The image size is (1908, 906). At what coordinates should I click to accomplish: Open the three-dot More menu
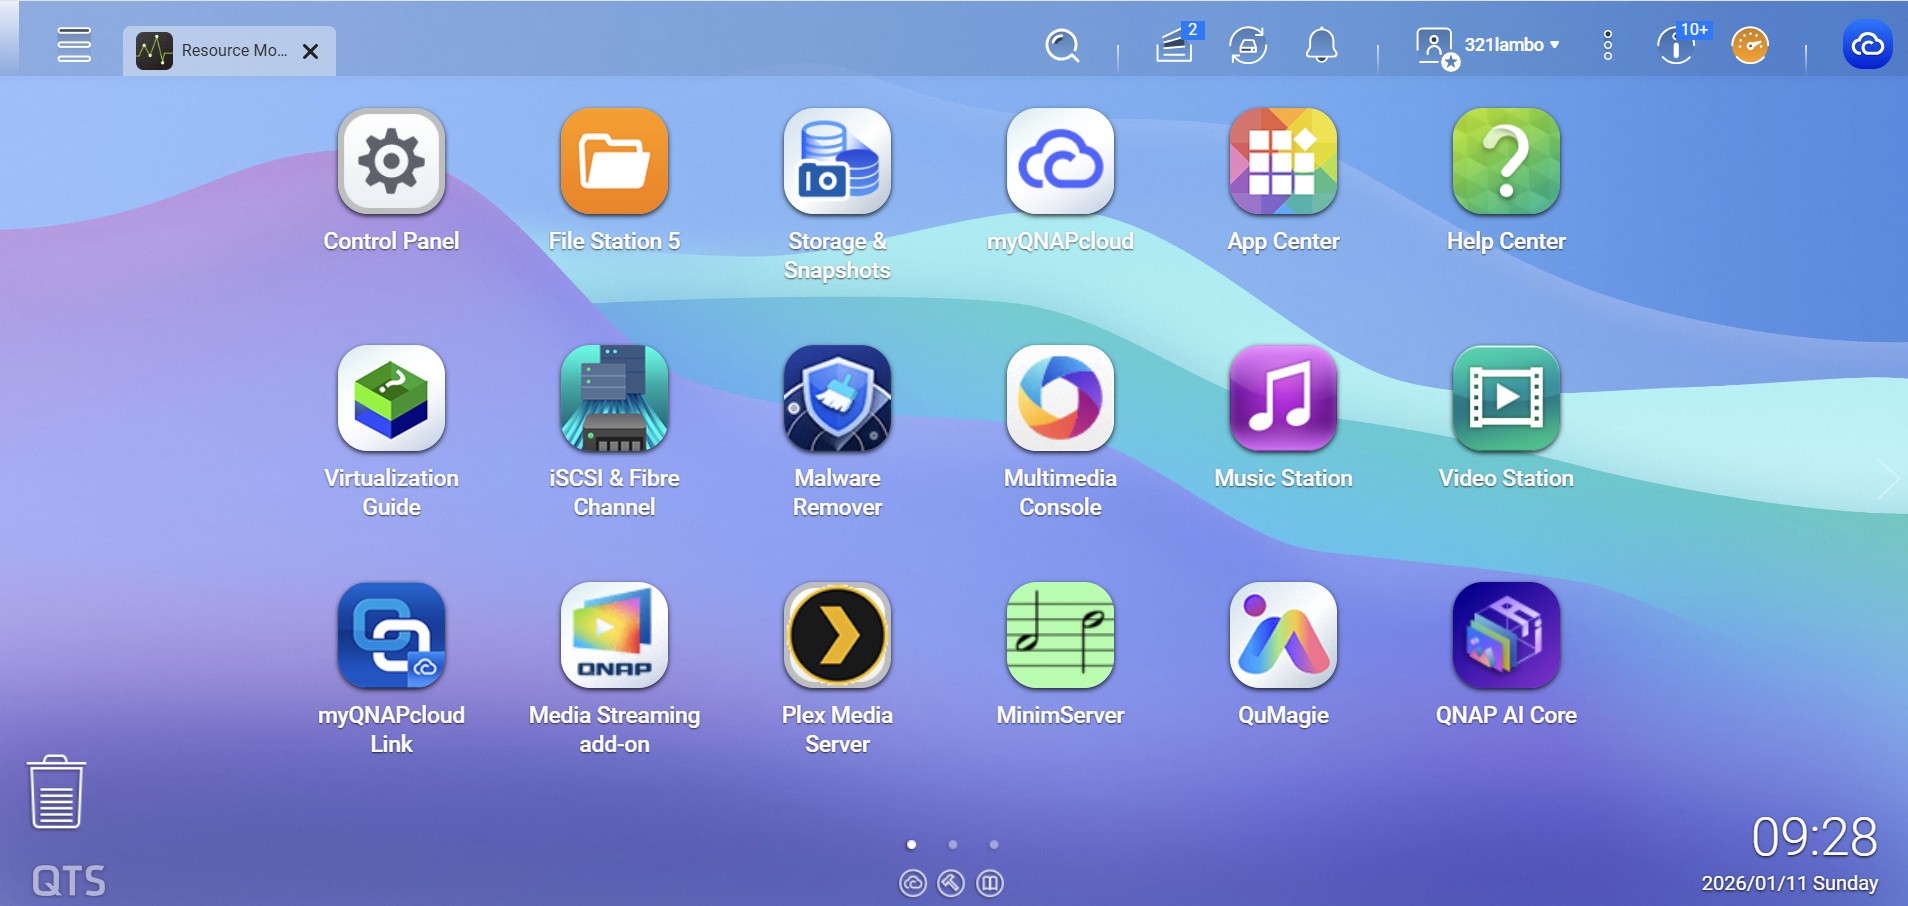(x=1608, y=45)
